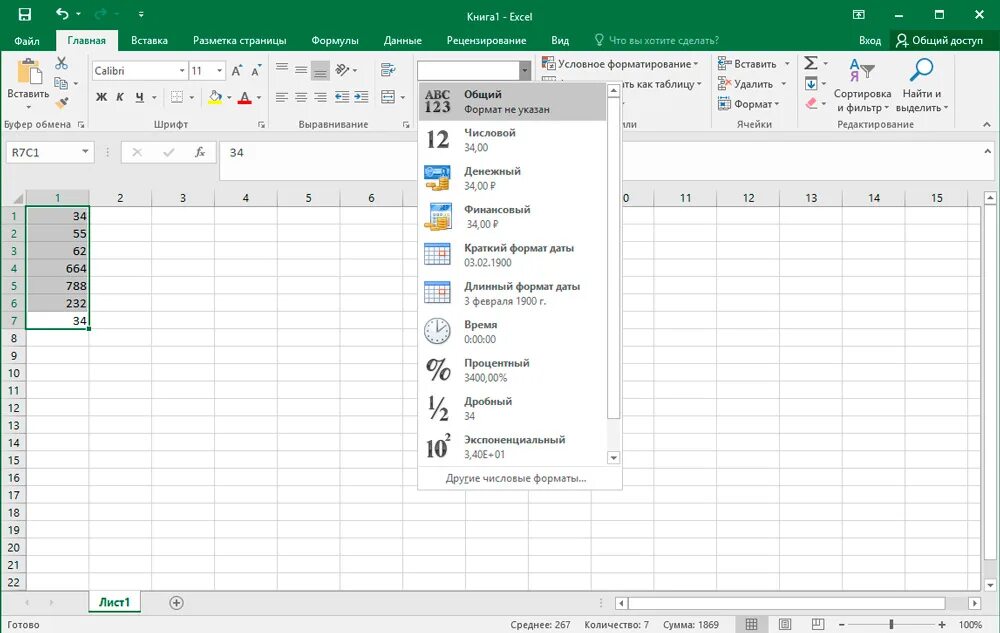The image size is (1000, 633).
Task: Choose Длинный формат даты option
Action: pyautogui.click(x=512, y=293)
